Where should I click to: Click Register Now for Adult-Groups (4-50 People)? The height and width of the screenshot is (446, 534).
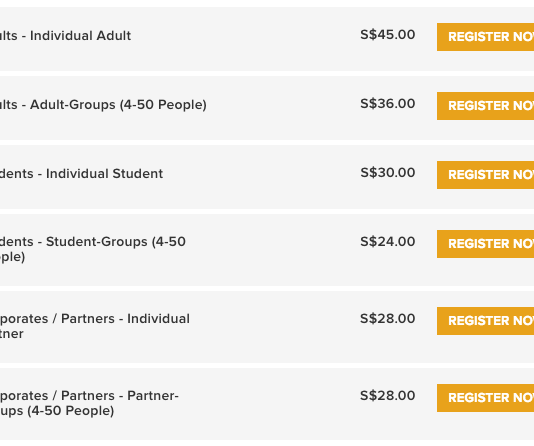point(485,106)
